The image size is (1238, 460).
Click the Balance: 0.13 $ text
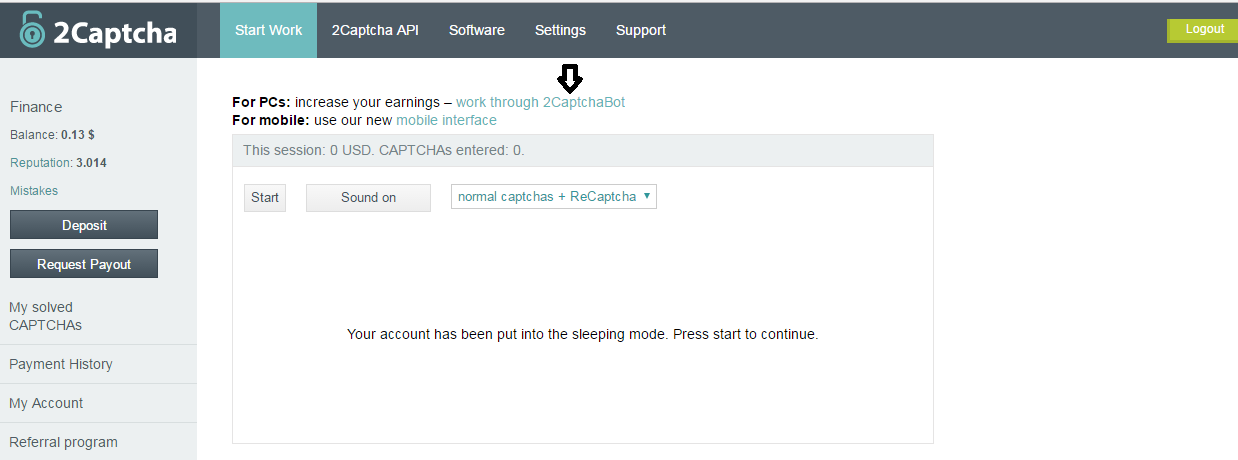tap(52, 134)
